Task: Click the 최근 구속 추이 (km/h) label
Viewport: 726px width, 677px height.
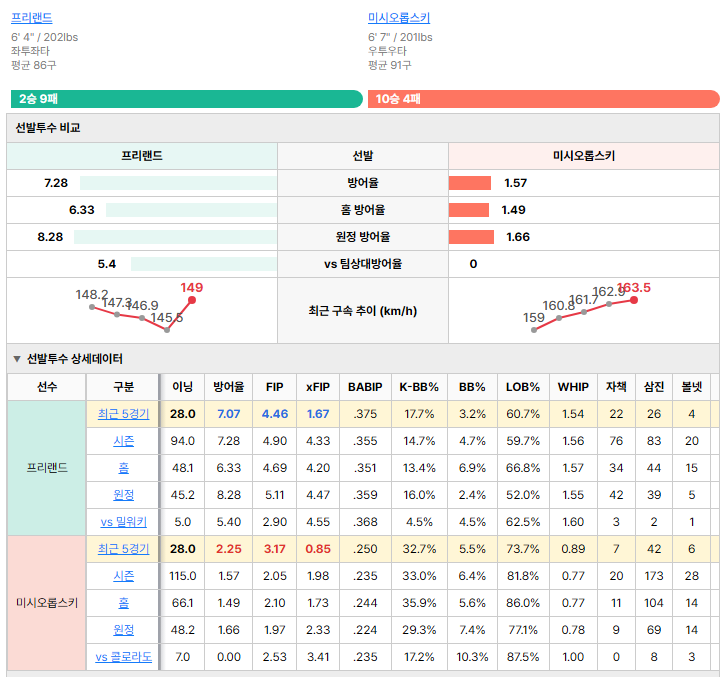Action: tap(363, 311)
